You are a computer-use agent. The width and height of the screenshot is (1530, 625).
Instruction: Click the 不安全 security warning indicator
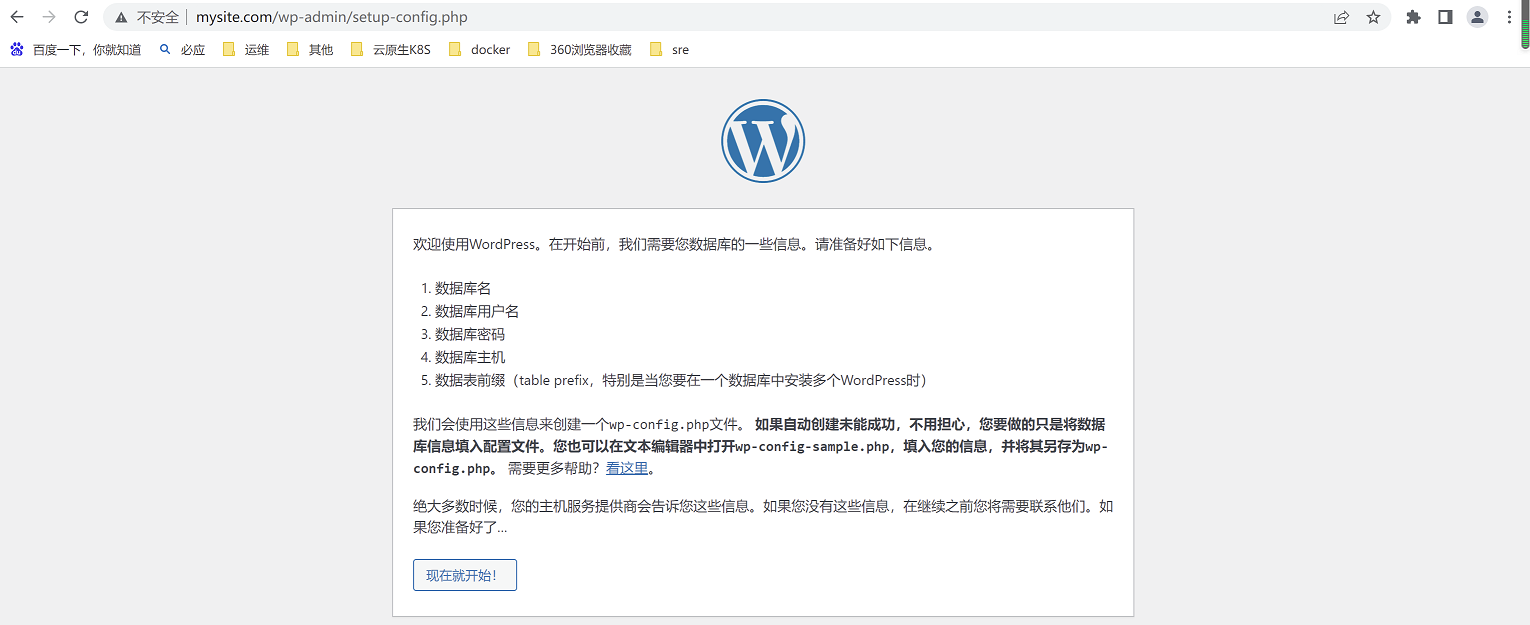point(147,17)
